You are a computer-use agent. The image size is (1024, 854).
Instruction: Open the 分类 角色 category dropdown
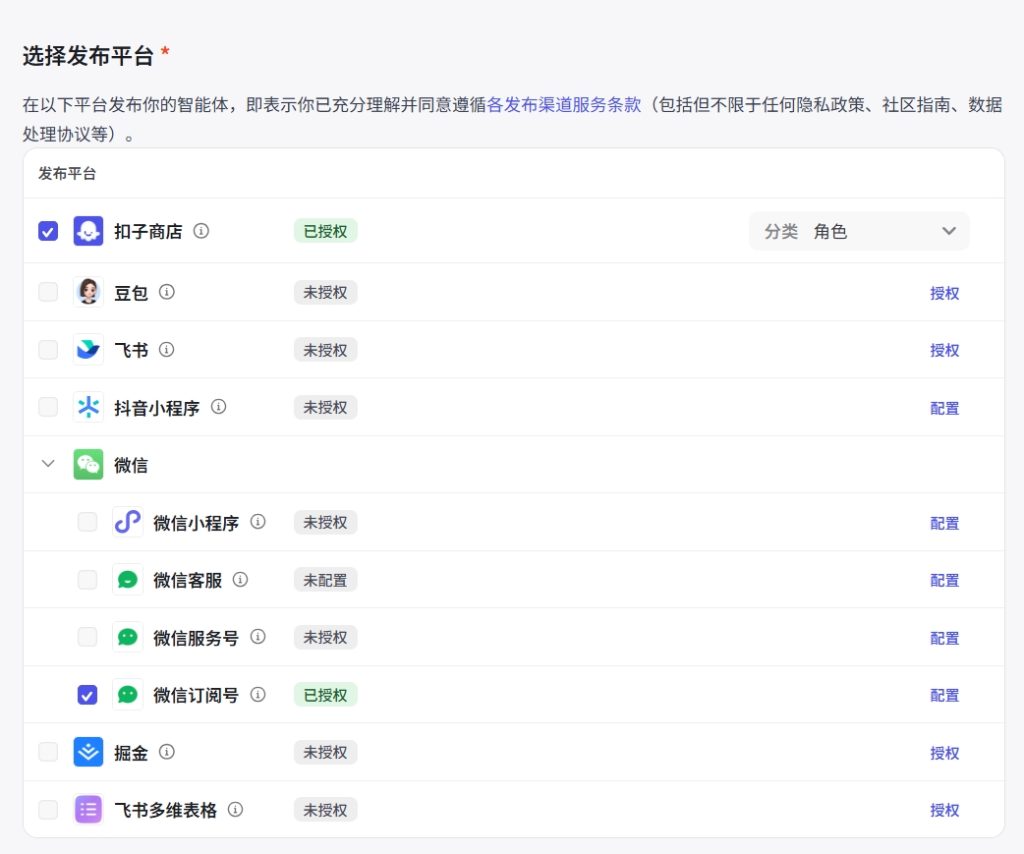coord(859,231)
